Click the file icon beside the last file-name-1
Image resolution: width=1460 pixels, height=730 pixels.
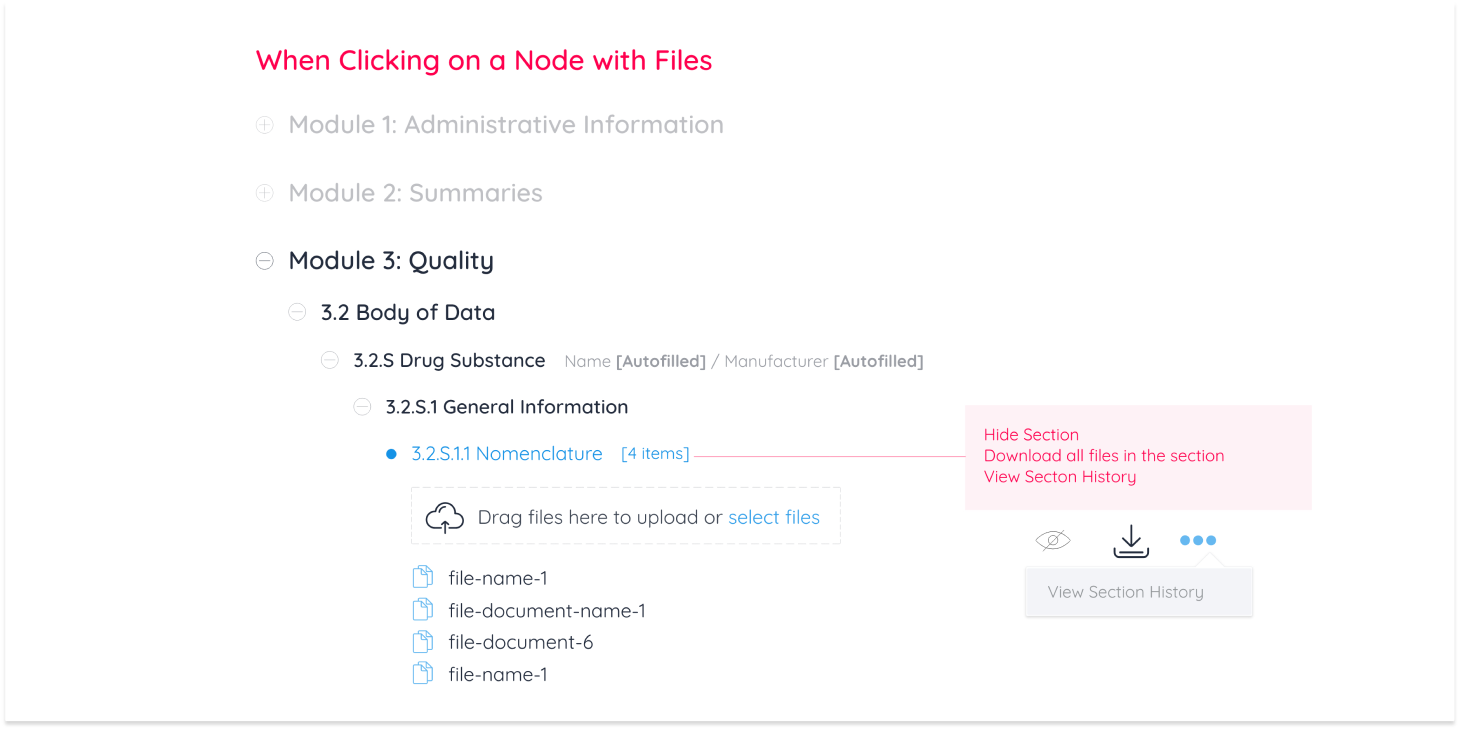click(422, 673)
